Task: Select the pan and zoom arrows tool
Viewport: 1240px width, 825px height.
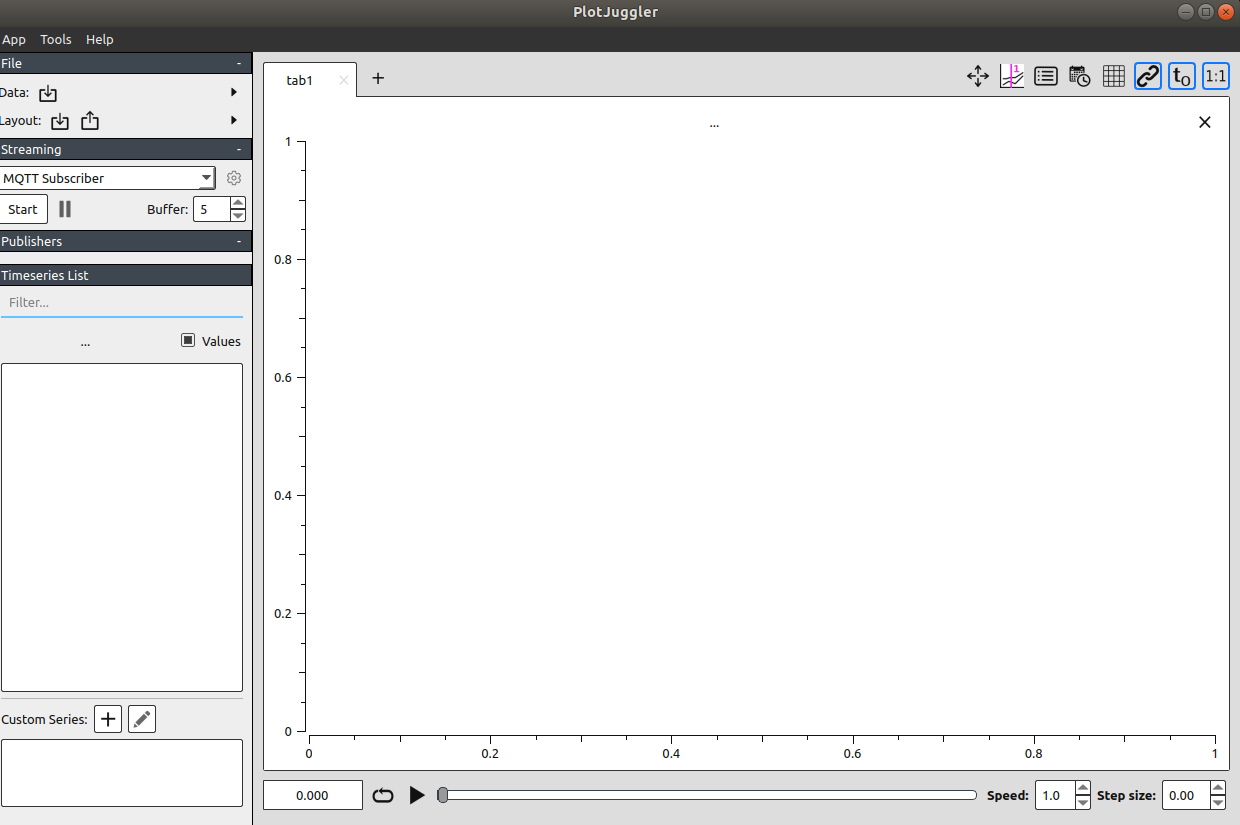Action: pyautogui.click(x=977, y=76)
